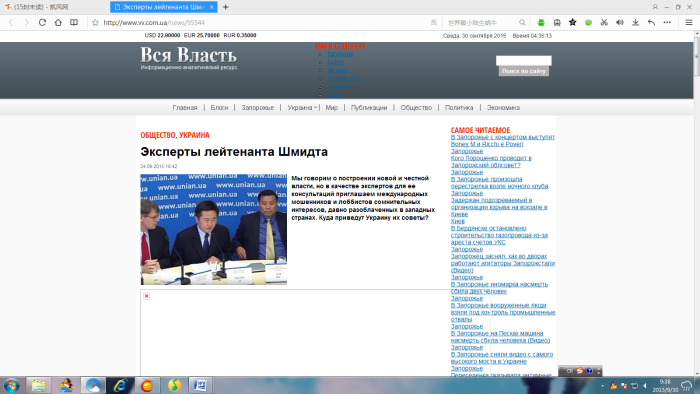This screenshot has width=700, height=394.
Task: Switch to the first browser tab
Action: tap(54, 7)
